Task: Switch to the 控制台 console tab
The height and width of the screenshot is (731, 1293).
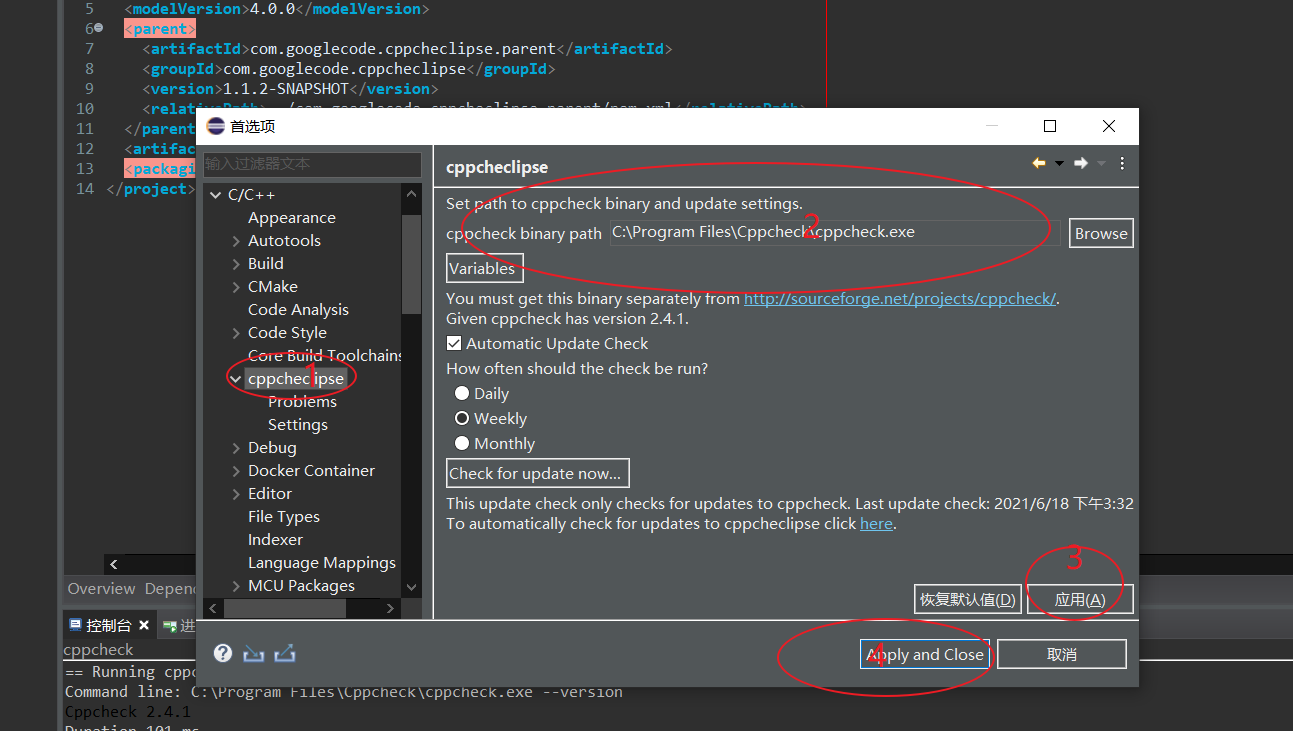Action: point(109,625)
